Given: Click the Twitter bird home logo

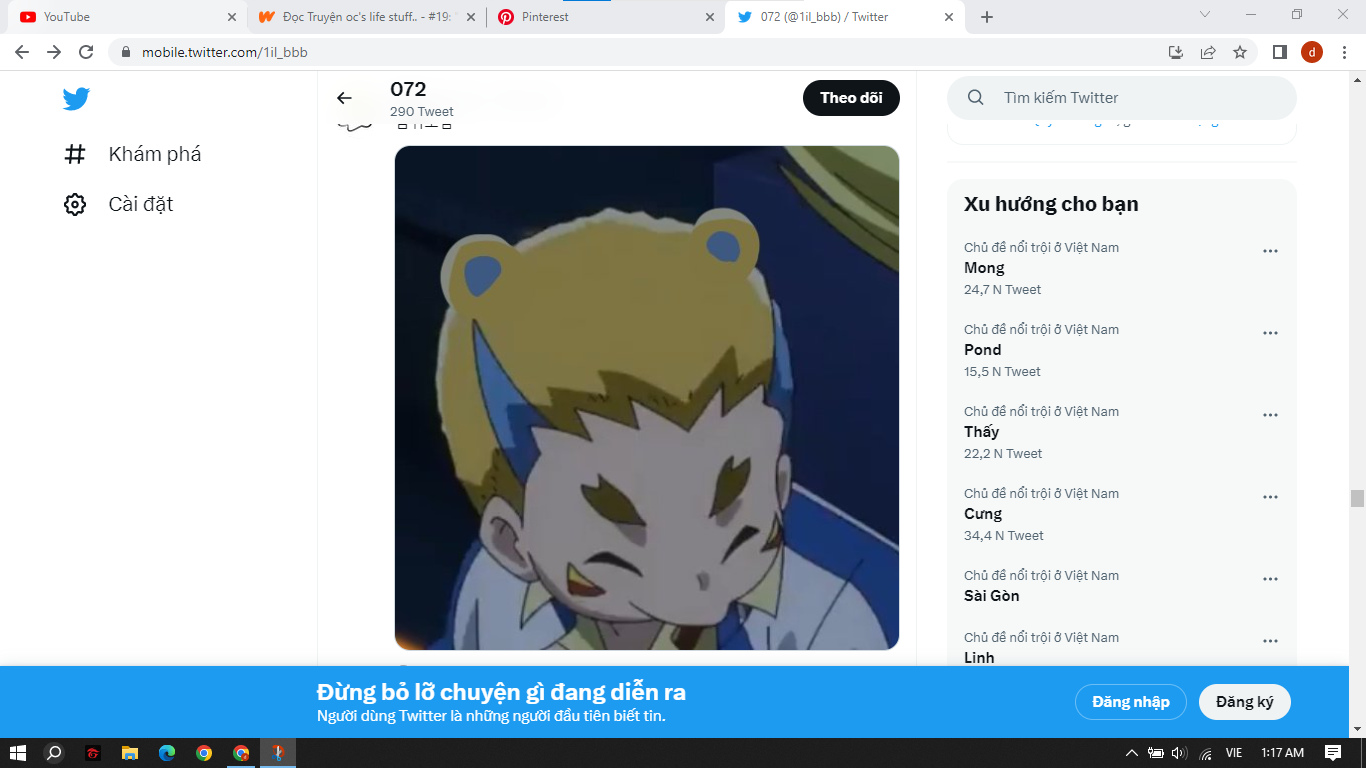Looking at the screenshot, I should click(76, 98).
